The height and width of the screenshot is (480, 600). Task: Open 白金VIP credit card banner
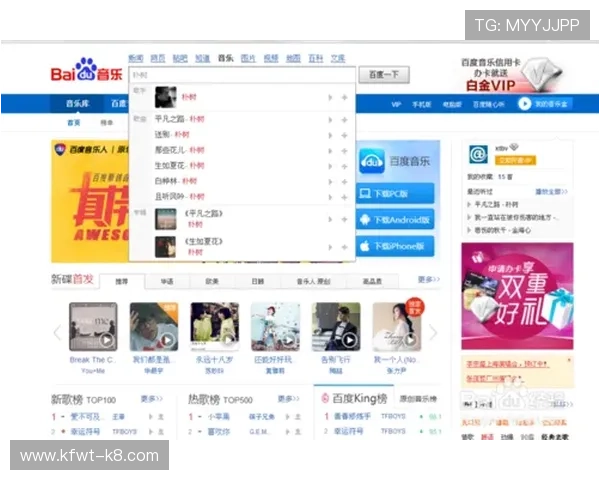coord(512,74)
